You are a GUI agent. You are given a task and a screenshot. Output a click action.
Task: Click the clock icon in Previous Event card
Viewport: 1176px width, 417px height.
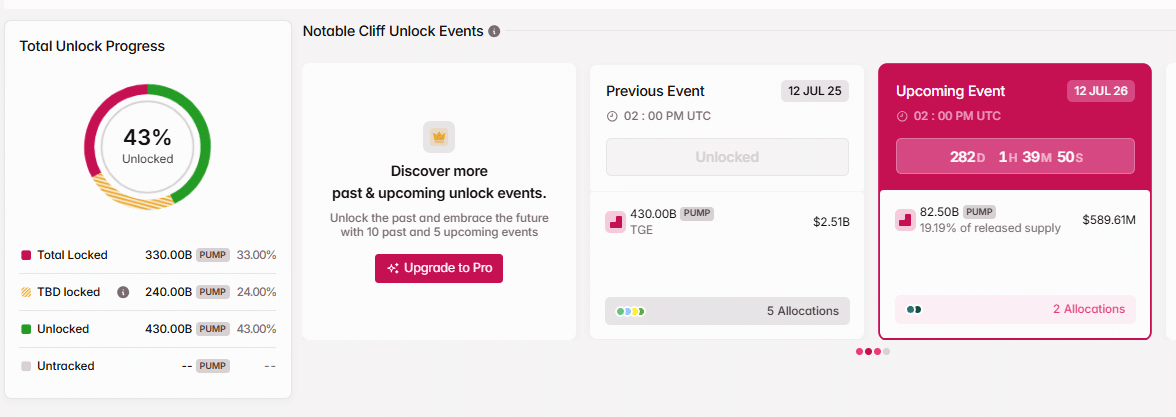click(x=612, y=116)
